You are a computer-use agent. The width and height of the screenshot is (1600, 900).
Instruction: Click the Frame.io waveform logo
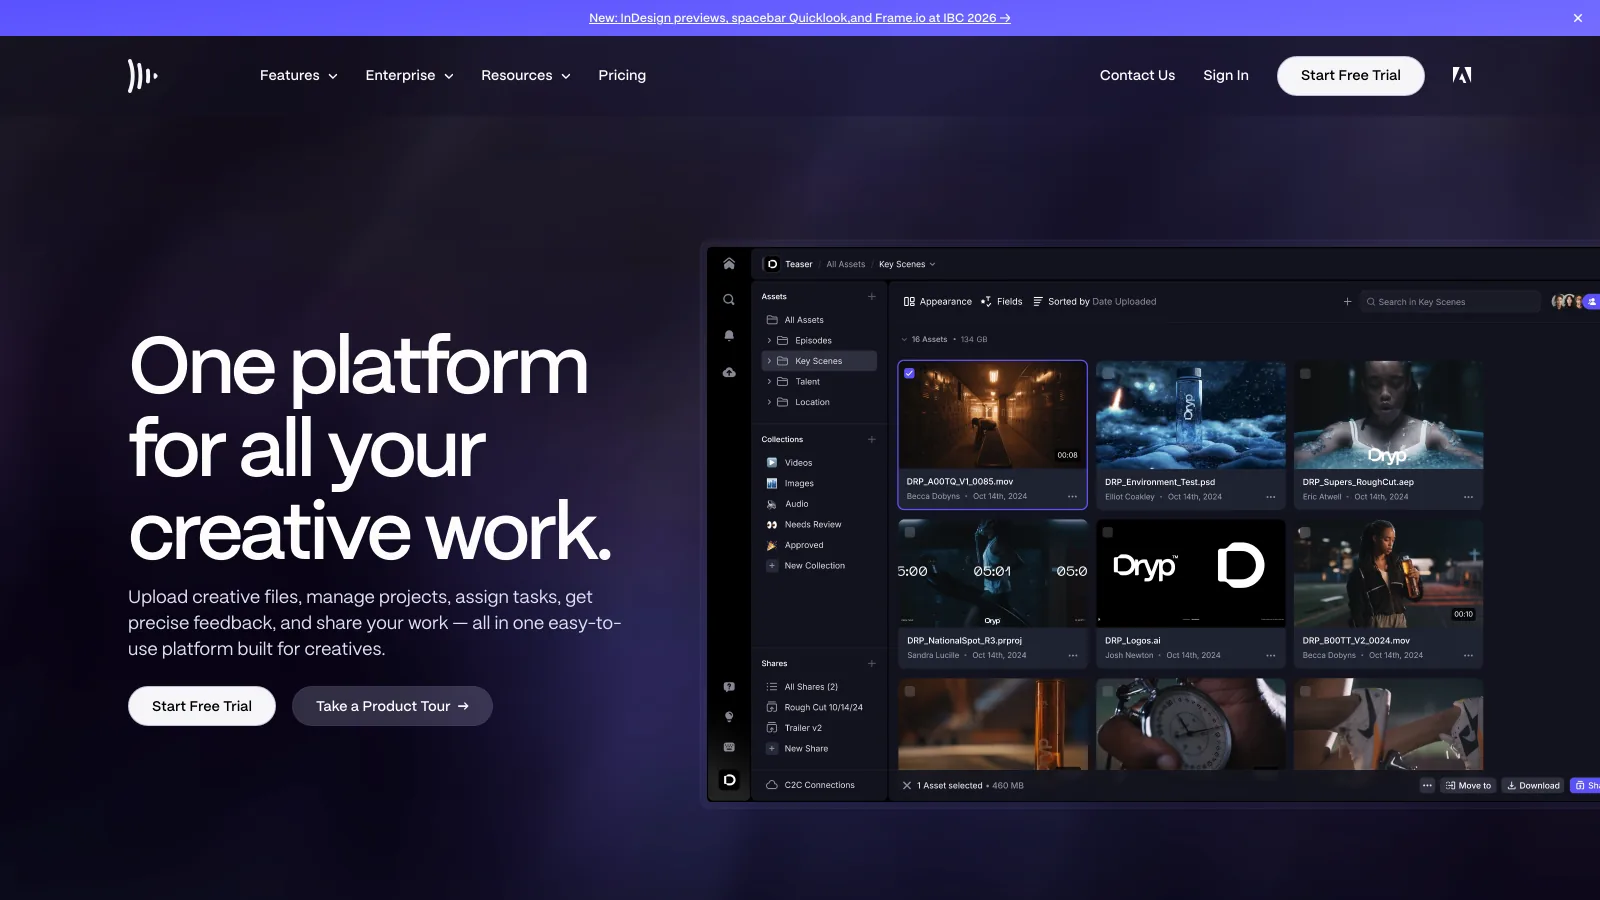coord(143,75)
